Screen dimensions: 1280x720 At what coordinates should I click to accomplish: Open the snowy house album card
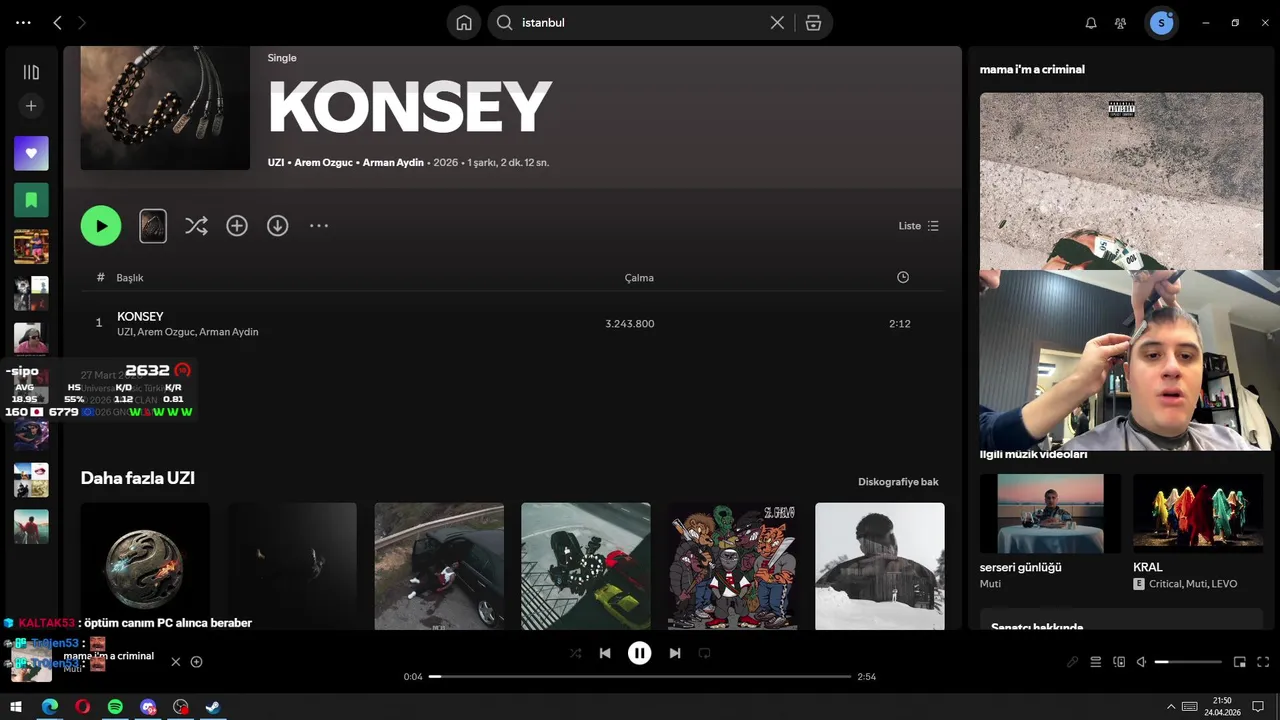pos(880,566)
